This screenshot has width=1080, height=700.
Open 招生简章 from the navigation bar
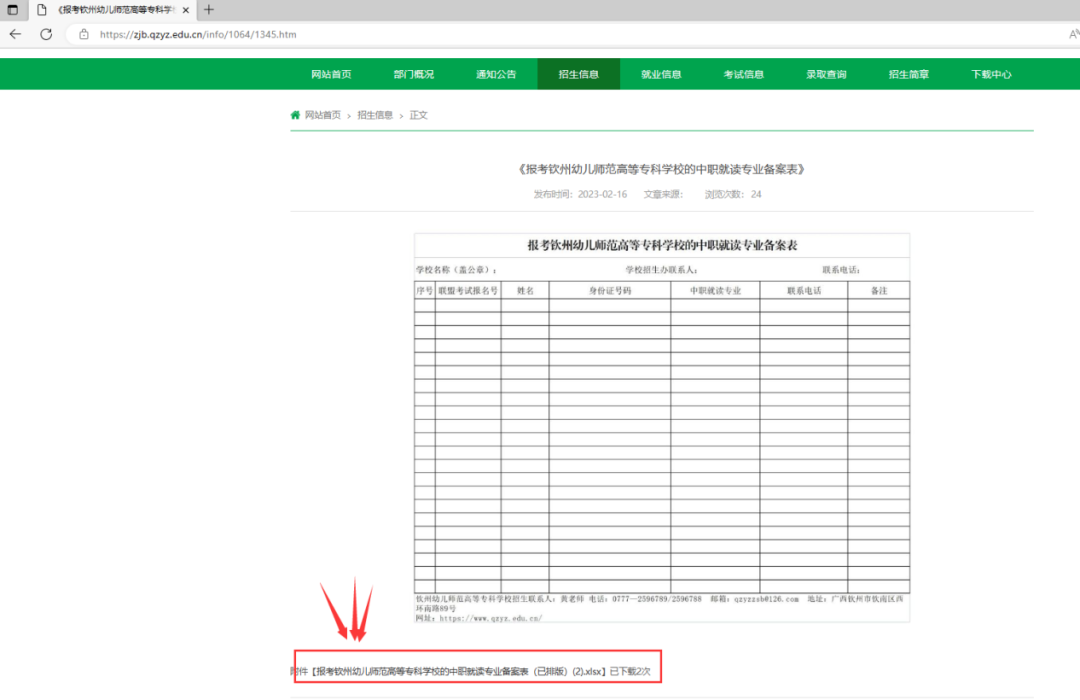[908, 74]
